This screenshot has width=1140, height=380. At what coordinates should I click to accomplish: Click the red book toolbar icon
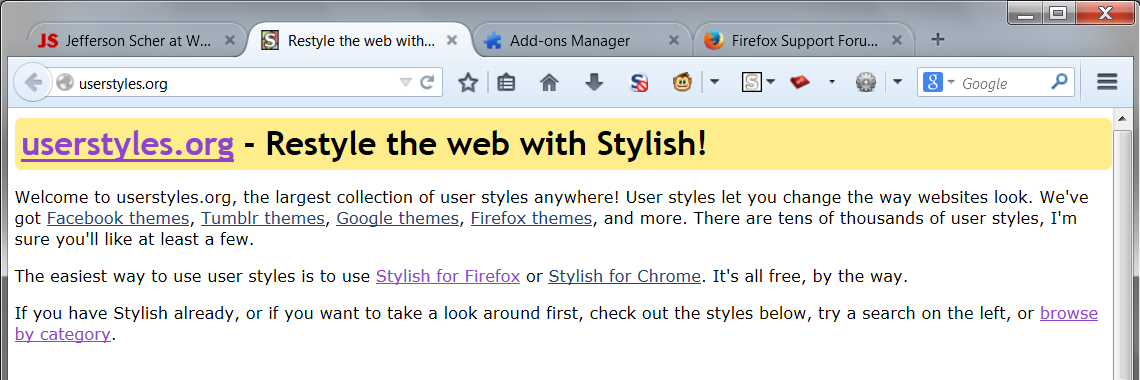pyautogui.click(x=800, y=83)
